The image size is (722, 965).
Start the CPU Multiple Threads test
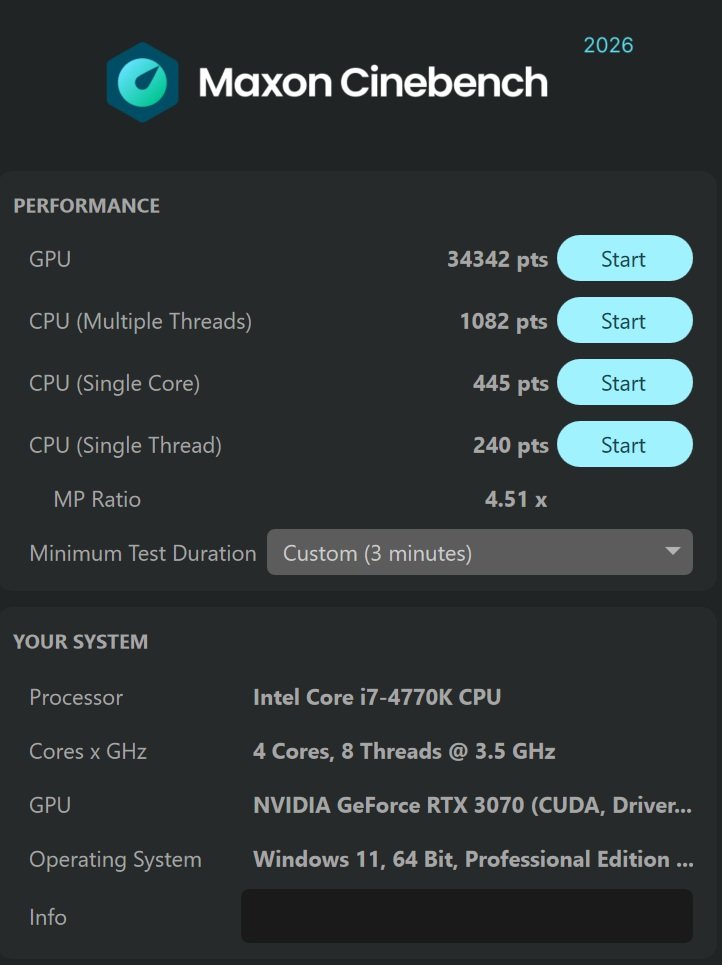(624, 321)
